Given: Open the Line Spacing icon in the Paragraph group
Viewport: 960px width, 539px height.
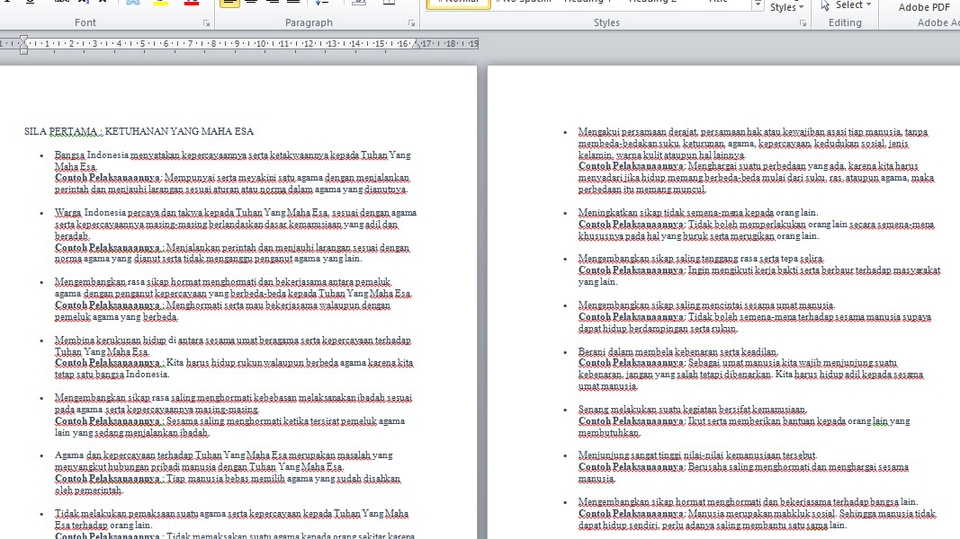Looking at the screenshot, I should 322,3.
